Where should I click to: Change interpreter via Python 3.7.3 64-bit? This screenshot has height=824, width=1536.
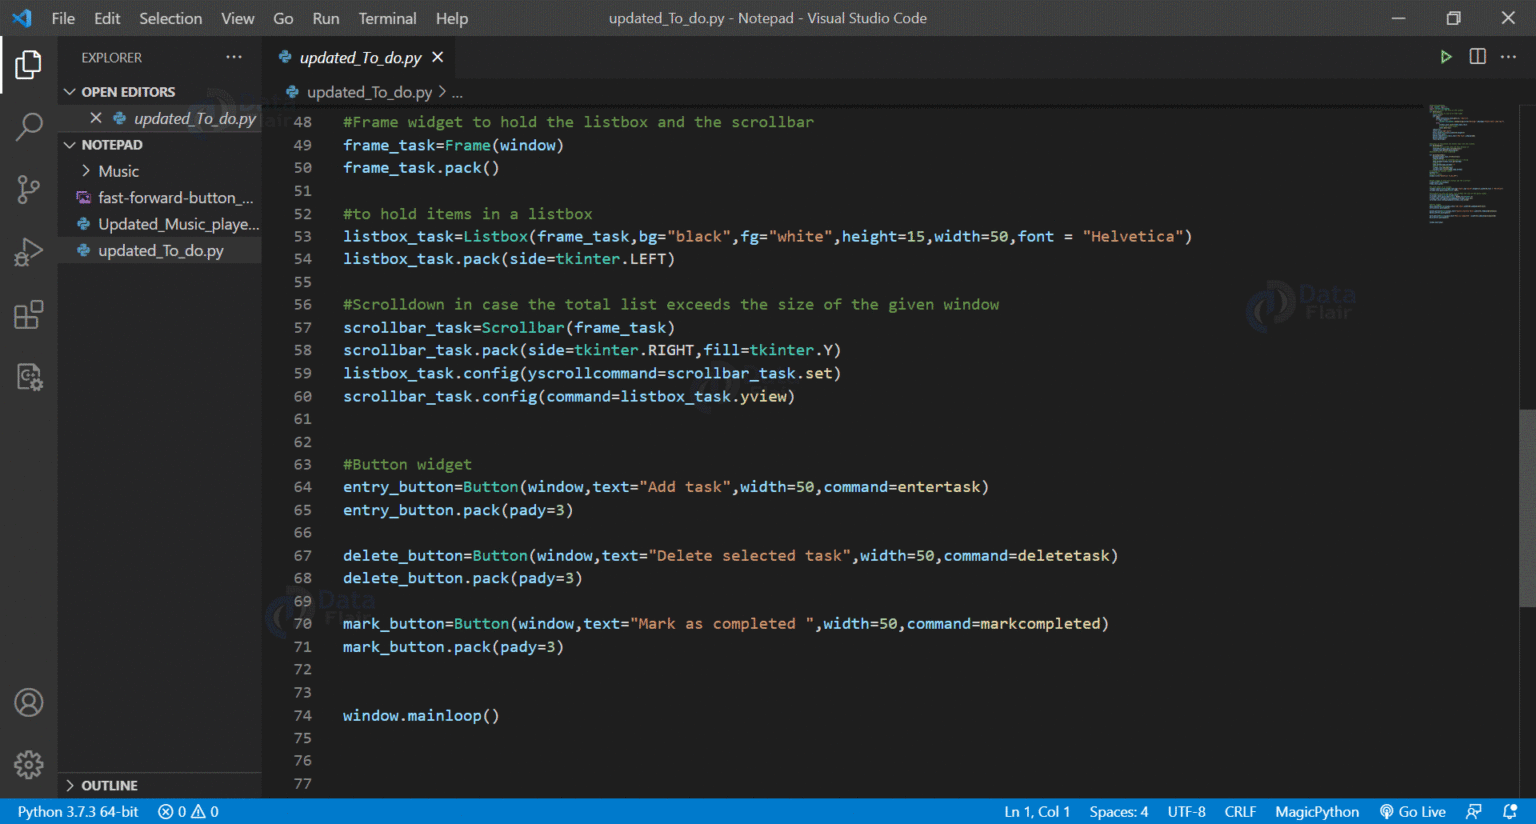77,811
